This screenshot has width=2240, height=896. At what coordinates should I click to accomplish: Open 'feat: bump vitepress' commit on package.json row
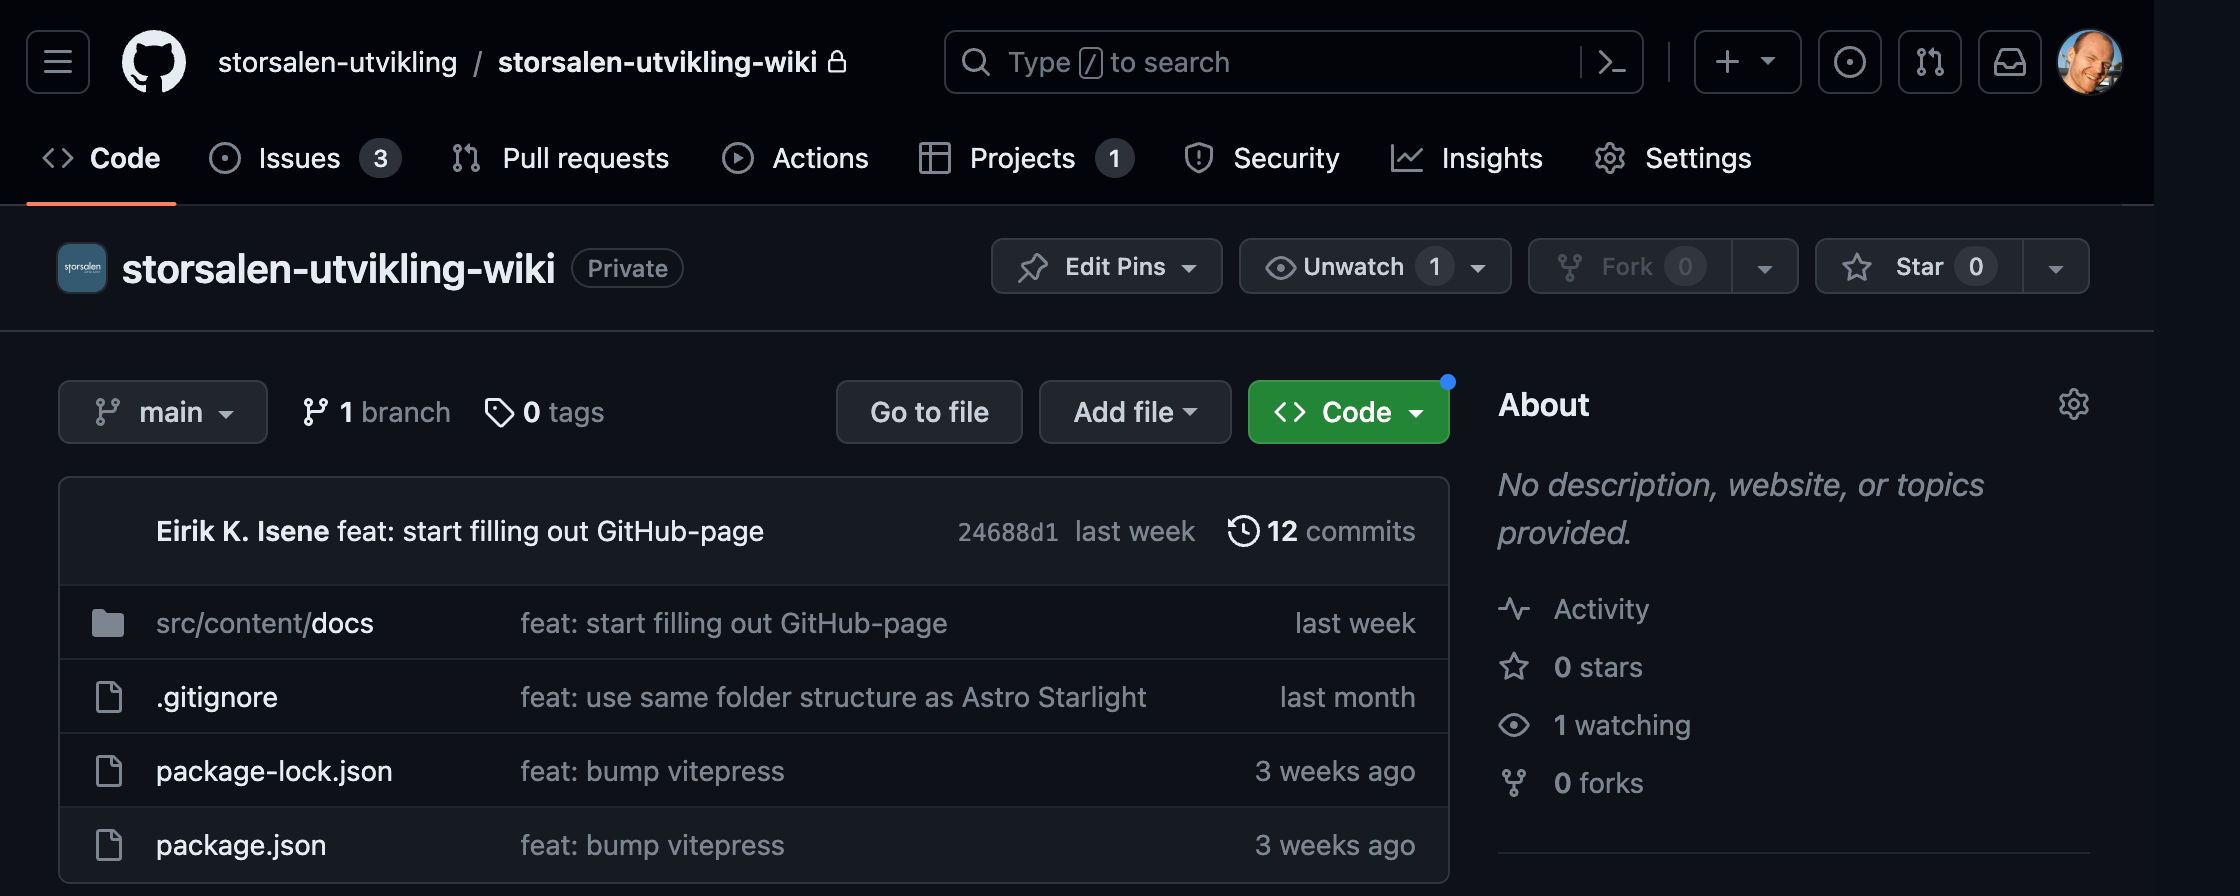click(652, 845)
